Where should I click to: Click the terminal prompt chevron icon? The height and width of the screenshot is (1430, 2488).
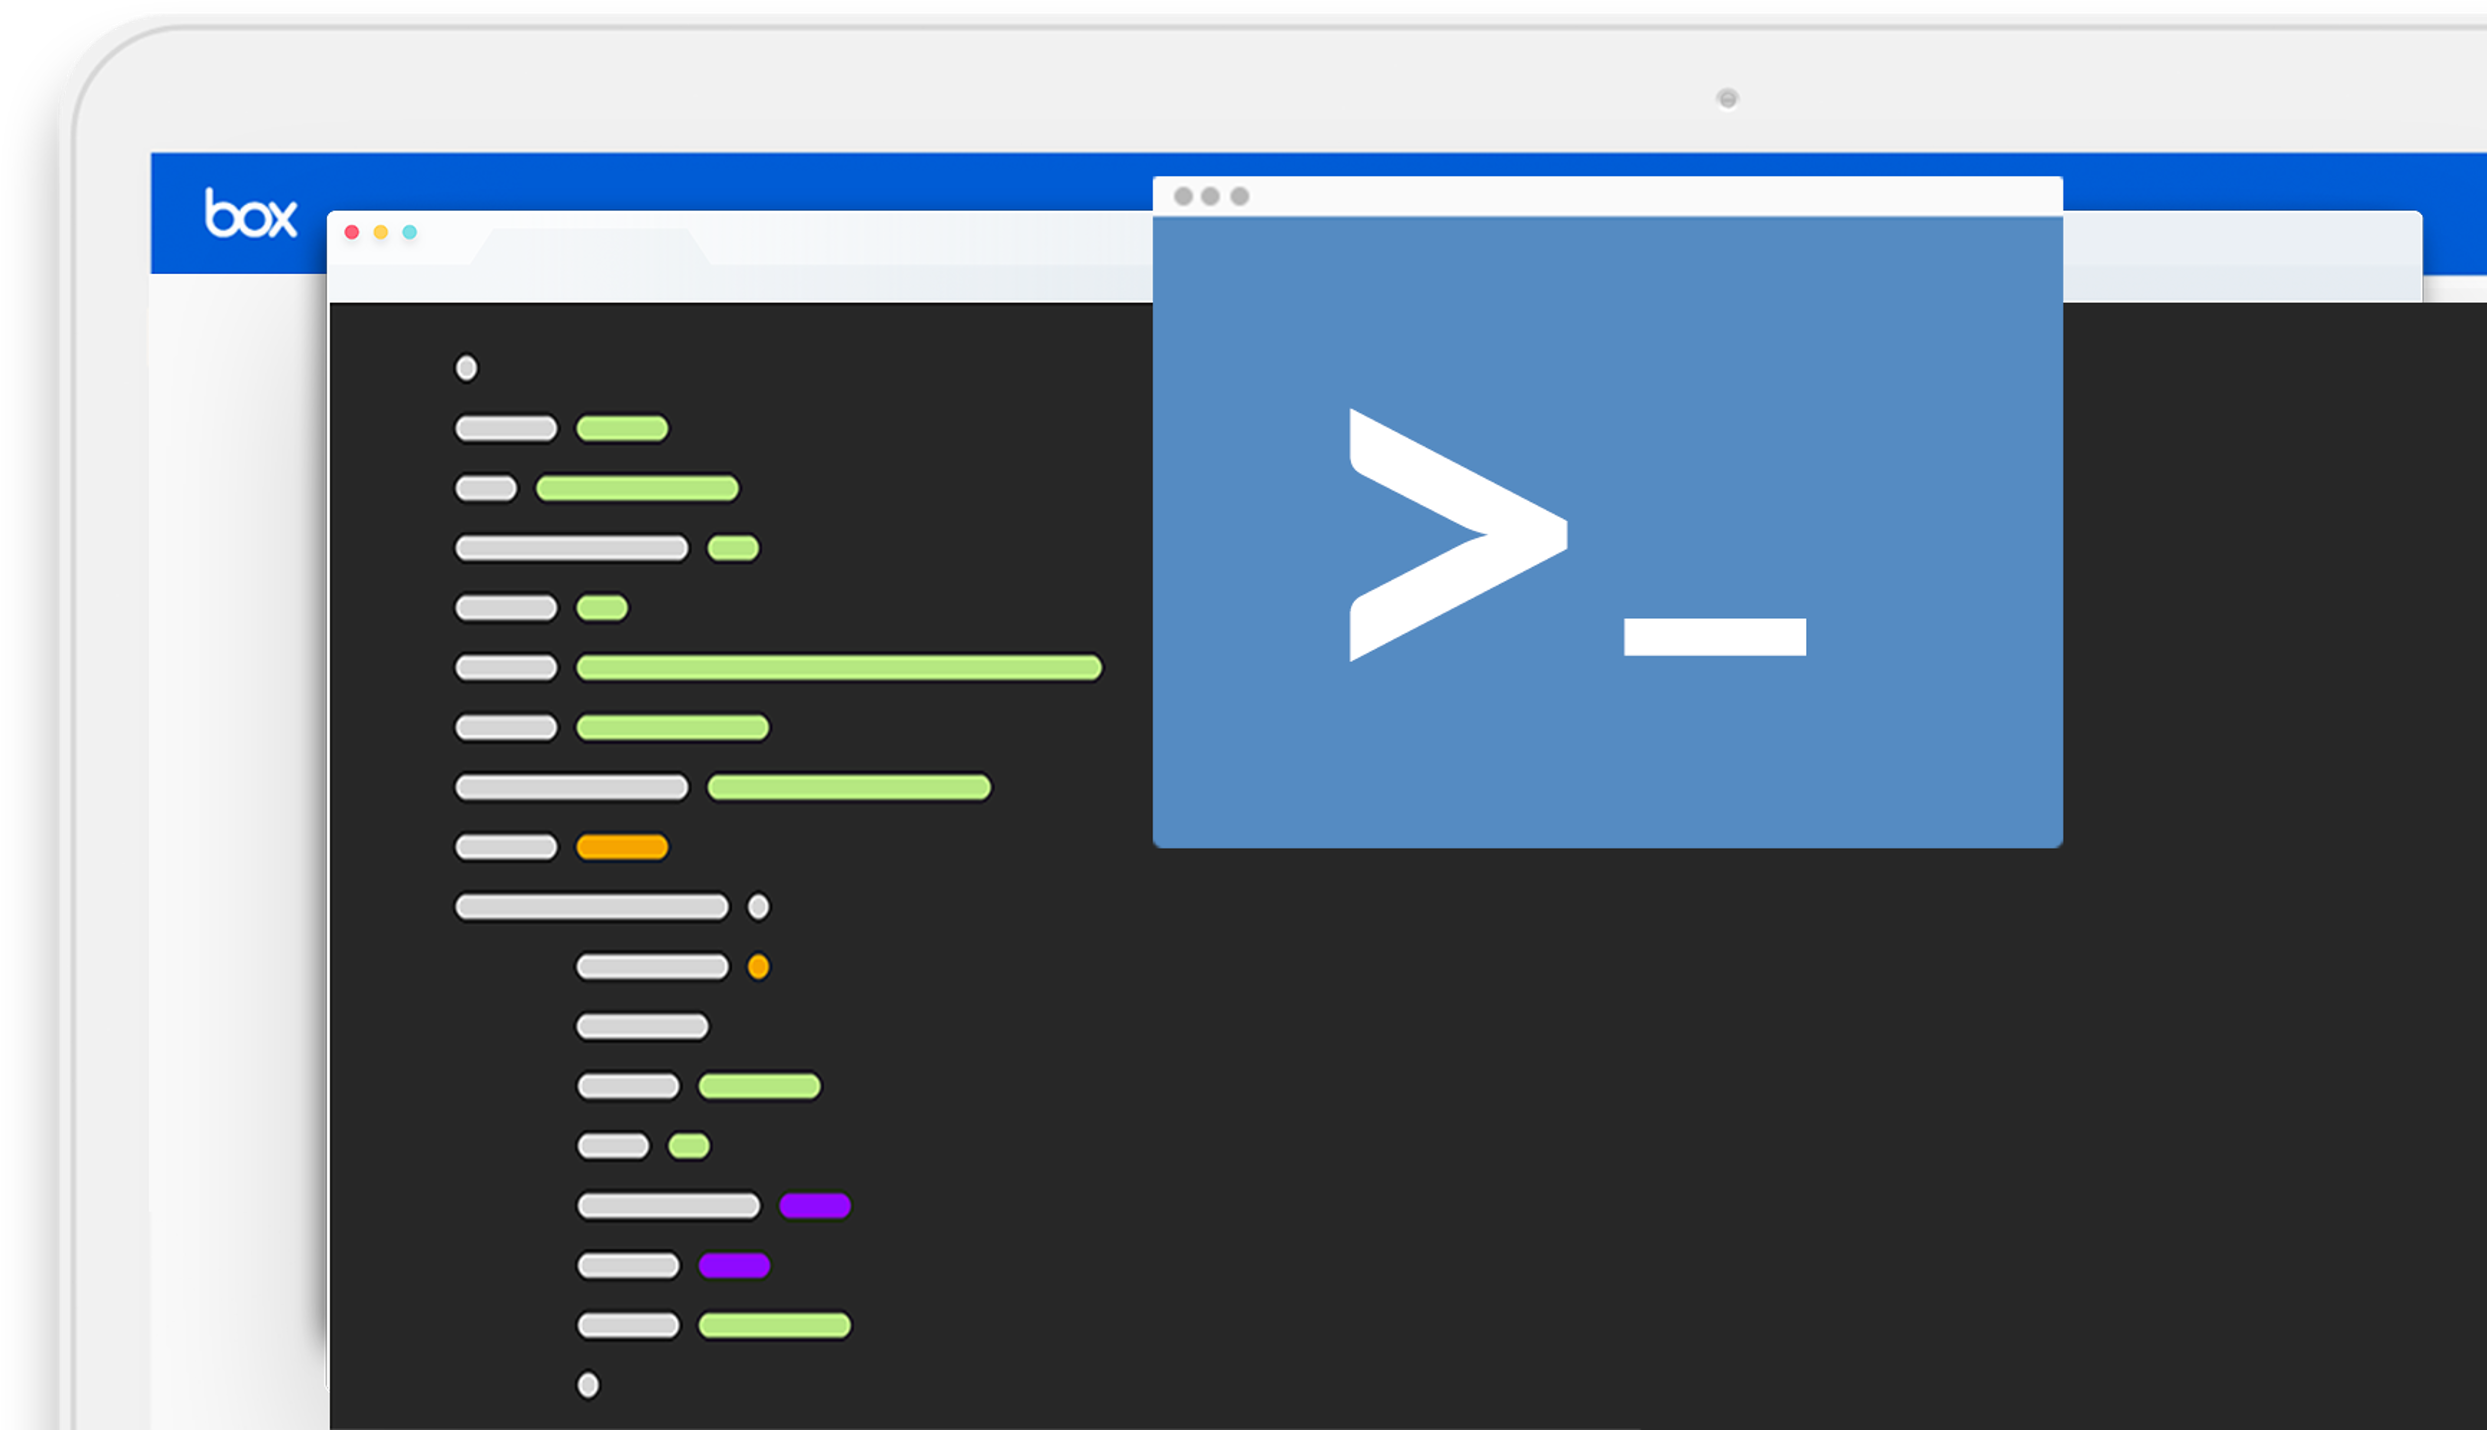[1458, 535]
